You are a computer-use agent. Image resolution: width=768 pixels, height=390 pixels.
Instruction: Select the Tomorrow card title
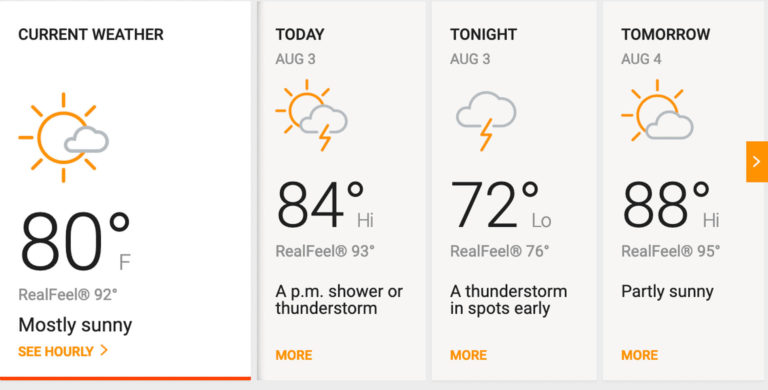coord(666,35)
